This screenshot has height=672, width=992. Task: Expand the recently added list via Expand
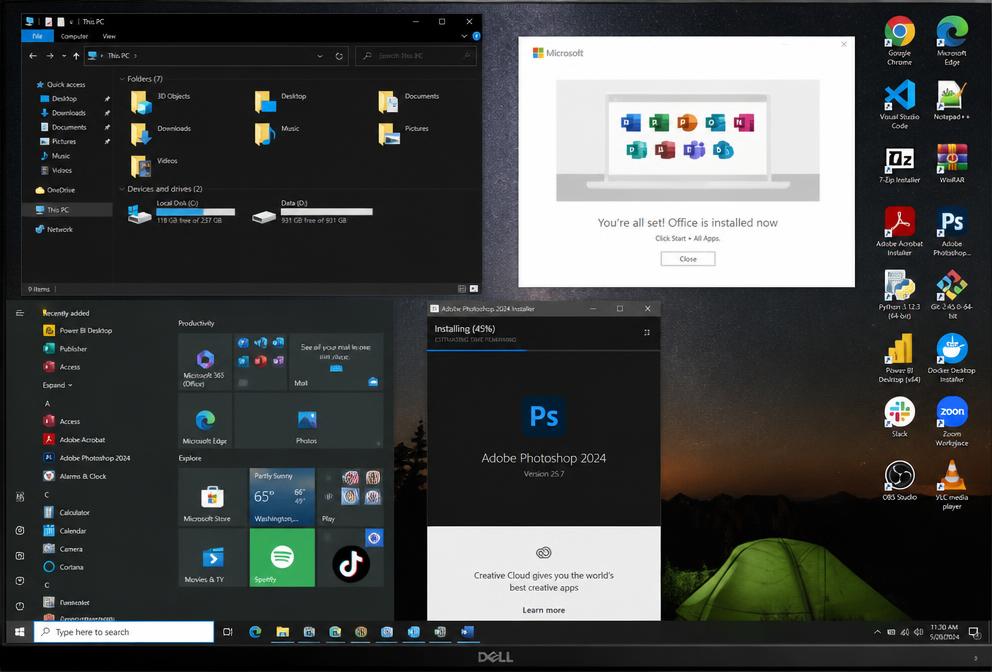pyautogui.click(x=58, y=385)
